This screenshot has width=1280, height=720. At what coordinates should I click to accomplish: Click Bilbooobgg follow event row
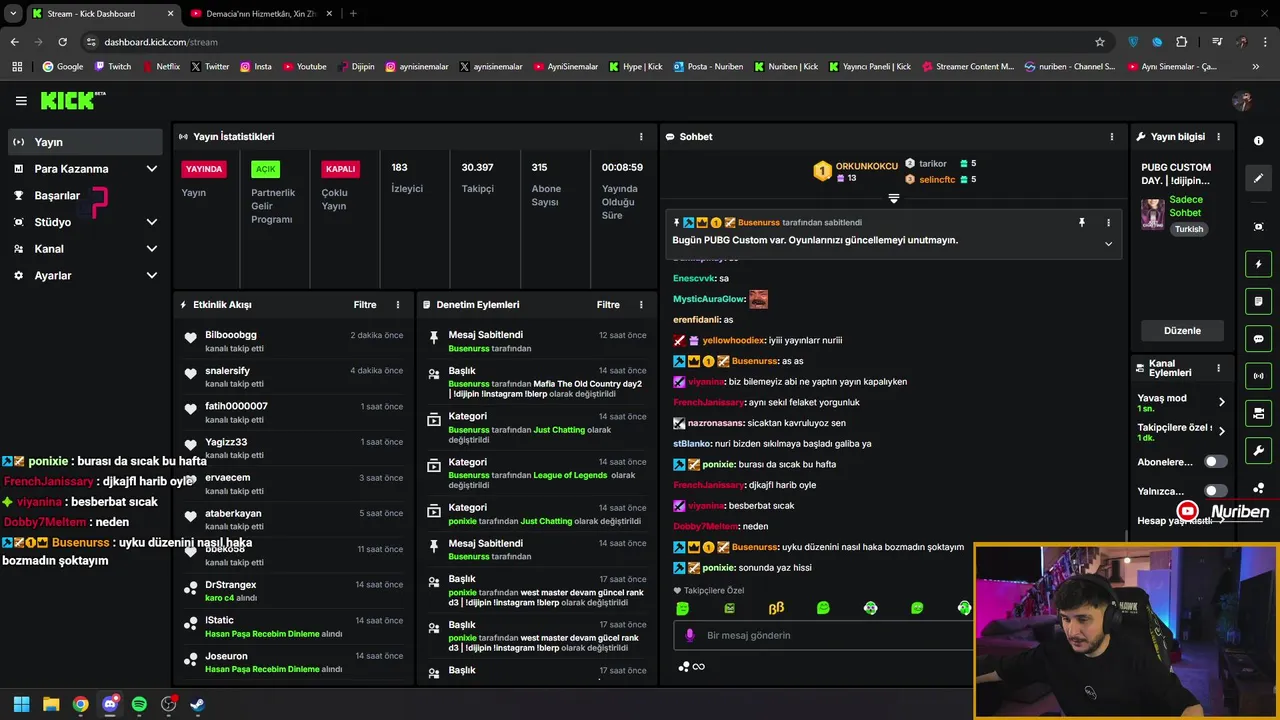point(295,341)
